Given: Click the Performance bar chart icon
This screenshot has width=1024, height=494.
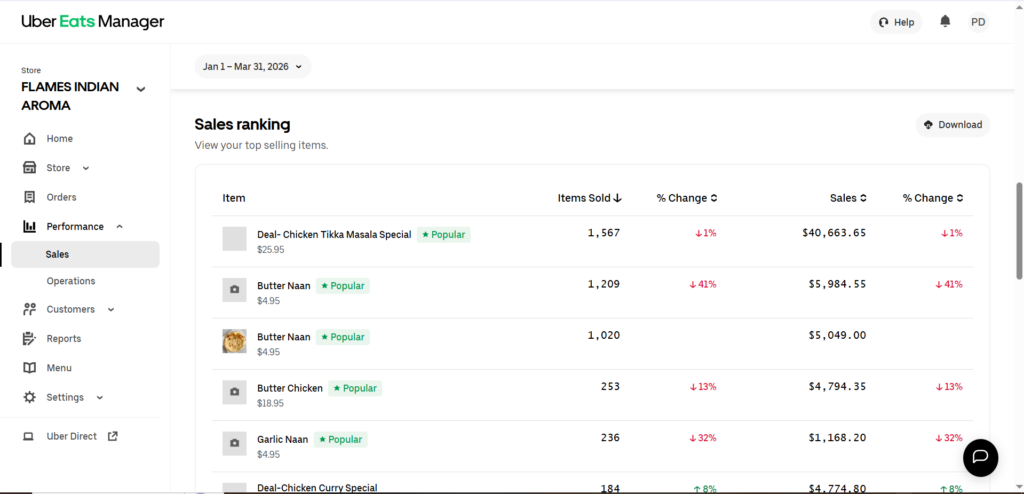Looking at the screenshot, I should tap(29, 227).
